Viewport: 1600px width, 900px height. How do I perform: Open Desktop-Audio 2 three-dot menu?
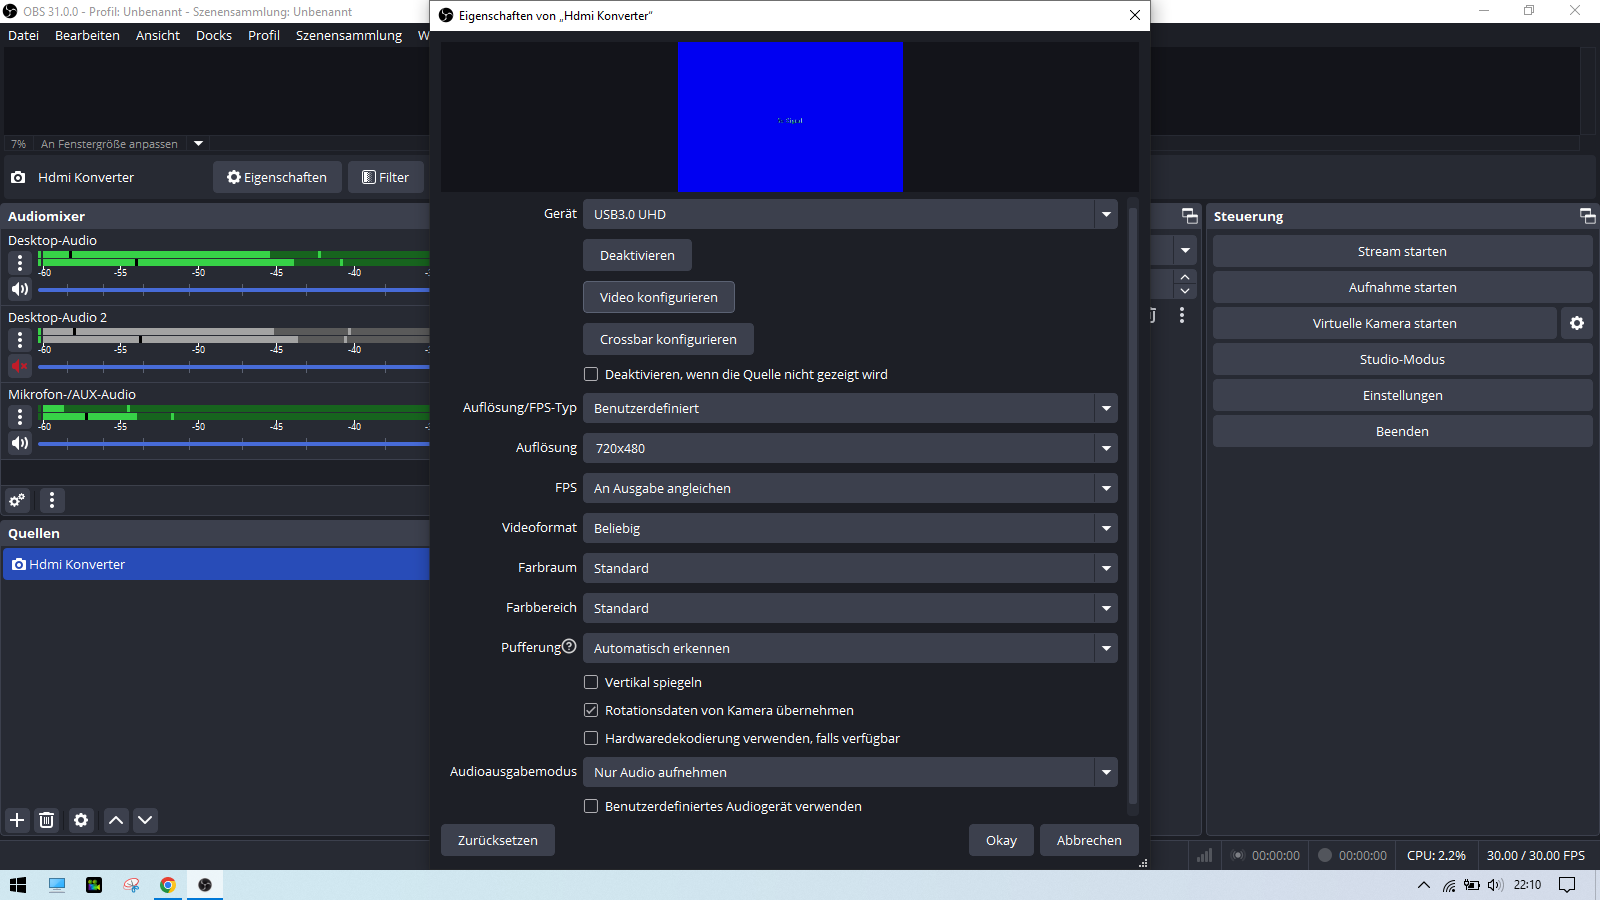click(20, 340)
